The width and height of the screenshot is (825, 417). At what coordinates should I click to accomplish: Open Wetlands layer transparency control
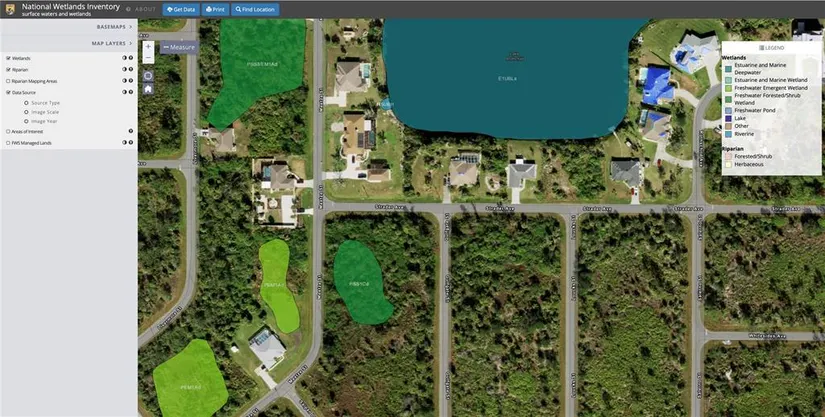coord(124,58)
